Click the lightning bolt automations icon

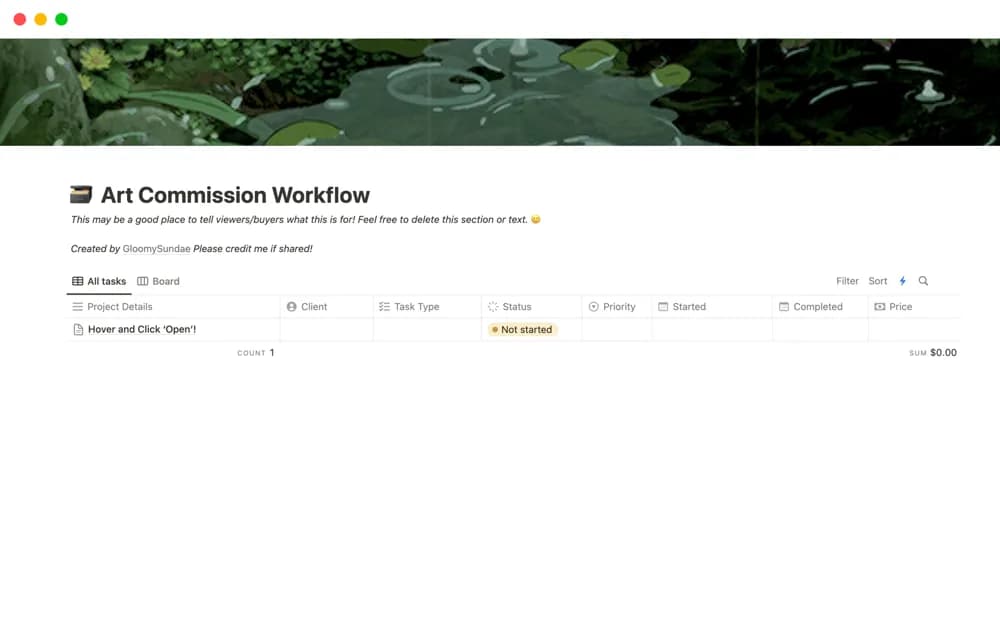tap(902, 281)
